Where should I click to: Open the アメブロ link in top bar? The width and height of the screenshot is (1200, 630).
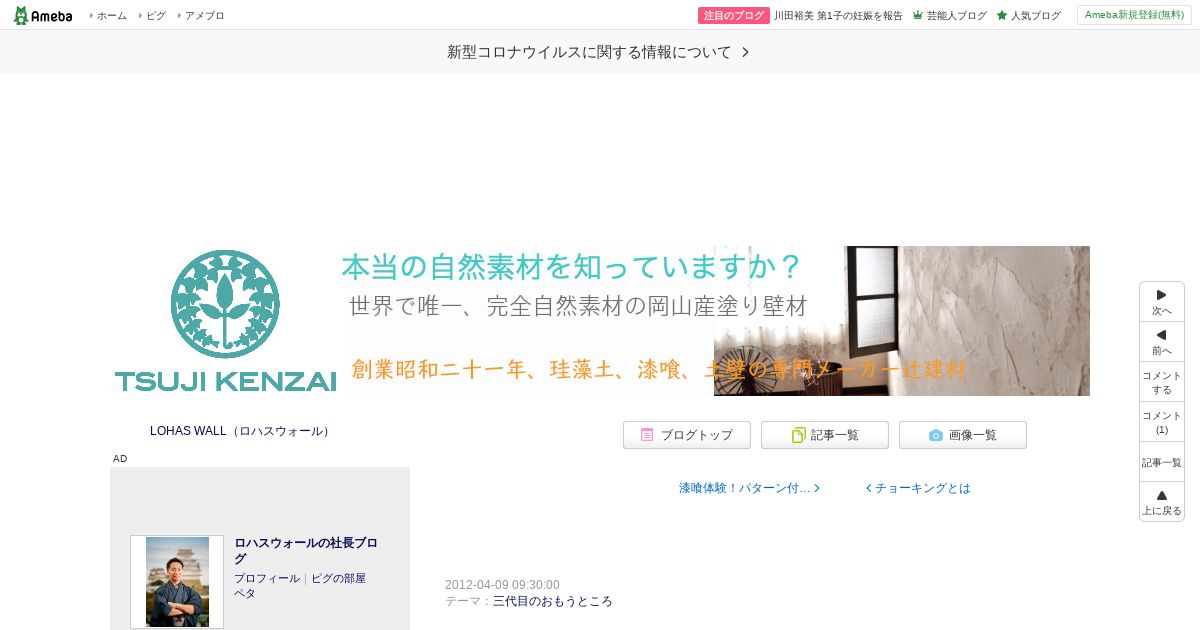[204, 16]
